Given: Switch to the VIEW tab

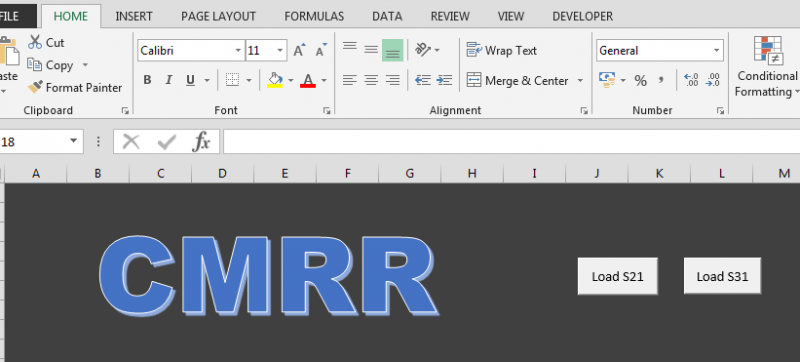Looking at the screenshot, I should point(511,16).
